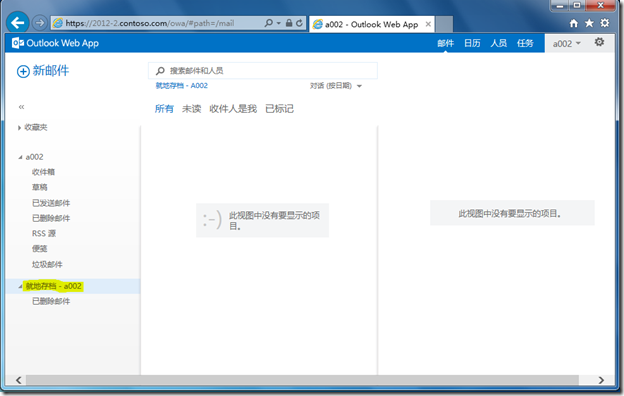Click horizontal scrollbar right arrow
This screenshot has height=396, width=624.
[x=601, y=380]
